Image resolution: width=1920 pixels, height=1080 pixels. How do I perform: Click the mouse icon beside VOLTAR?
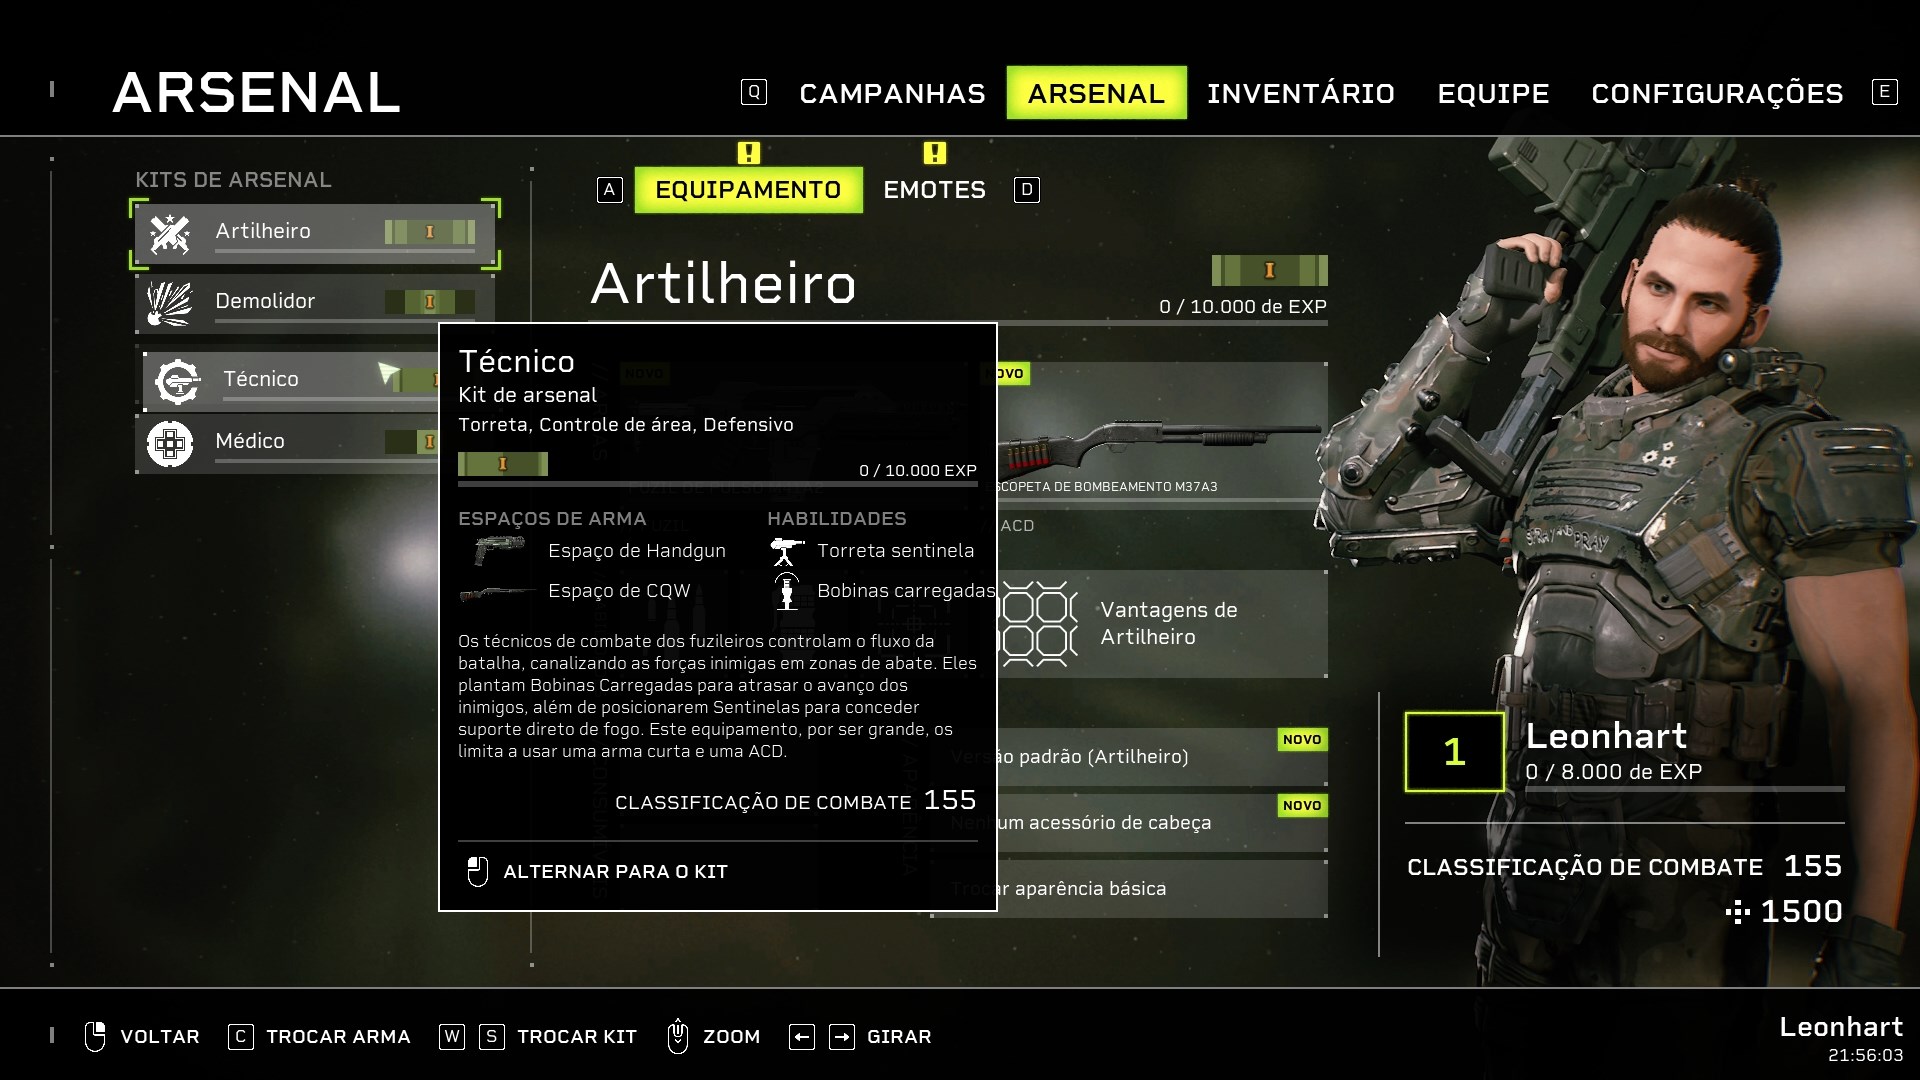pos(95,1037)
